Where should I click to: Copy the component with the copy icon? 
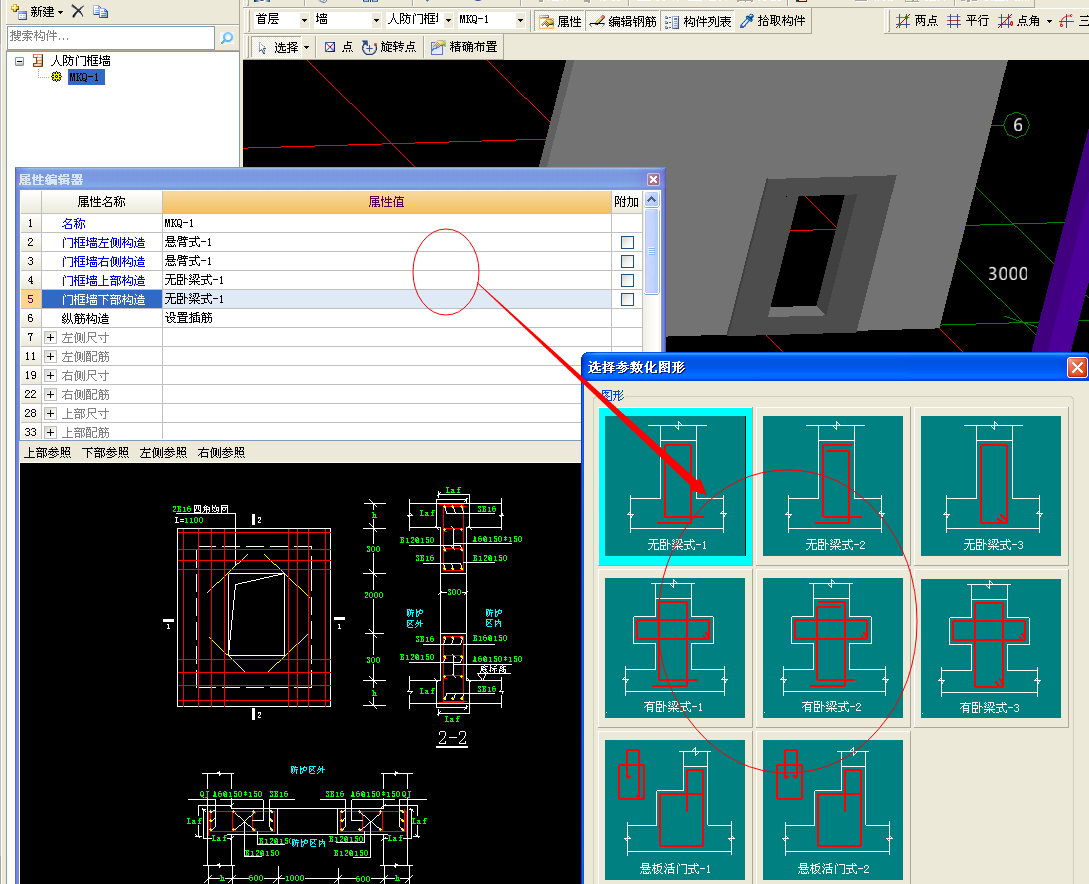pyautogui.click(x=101, y=11)
